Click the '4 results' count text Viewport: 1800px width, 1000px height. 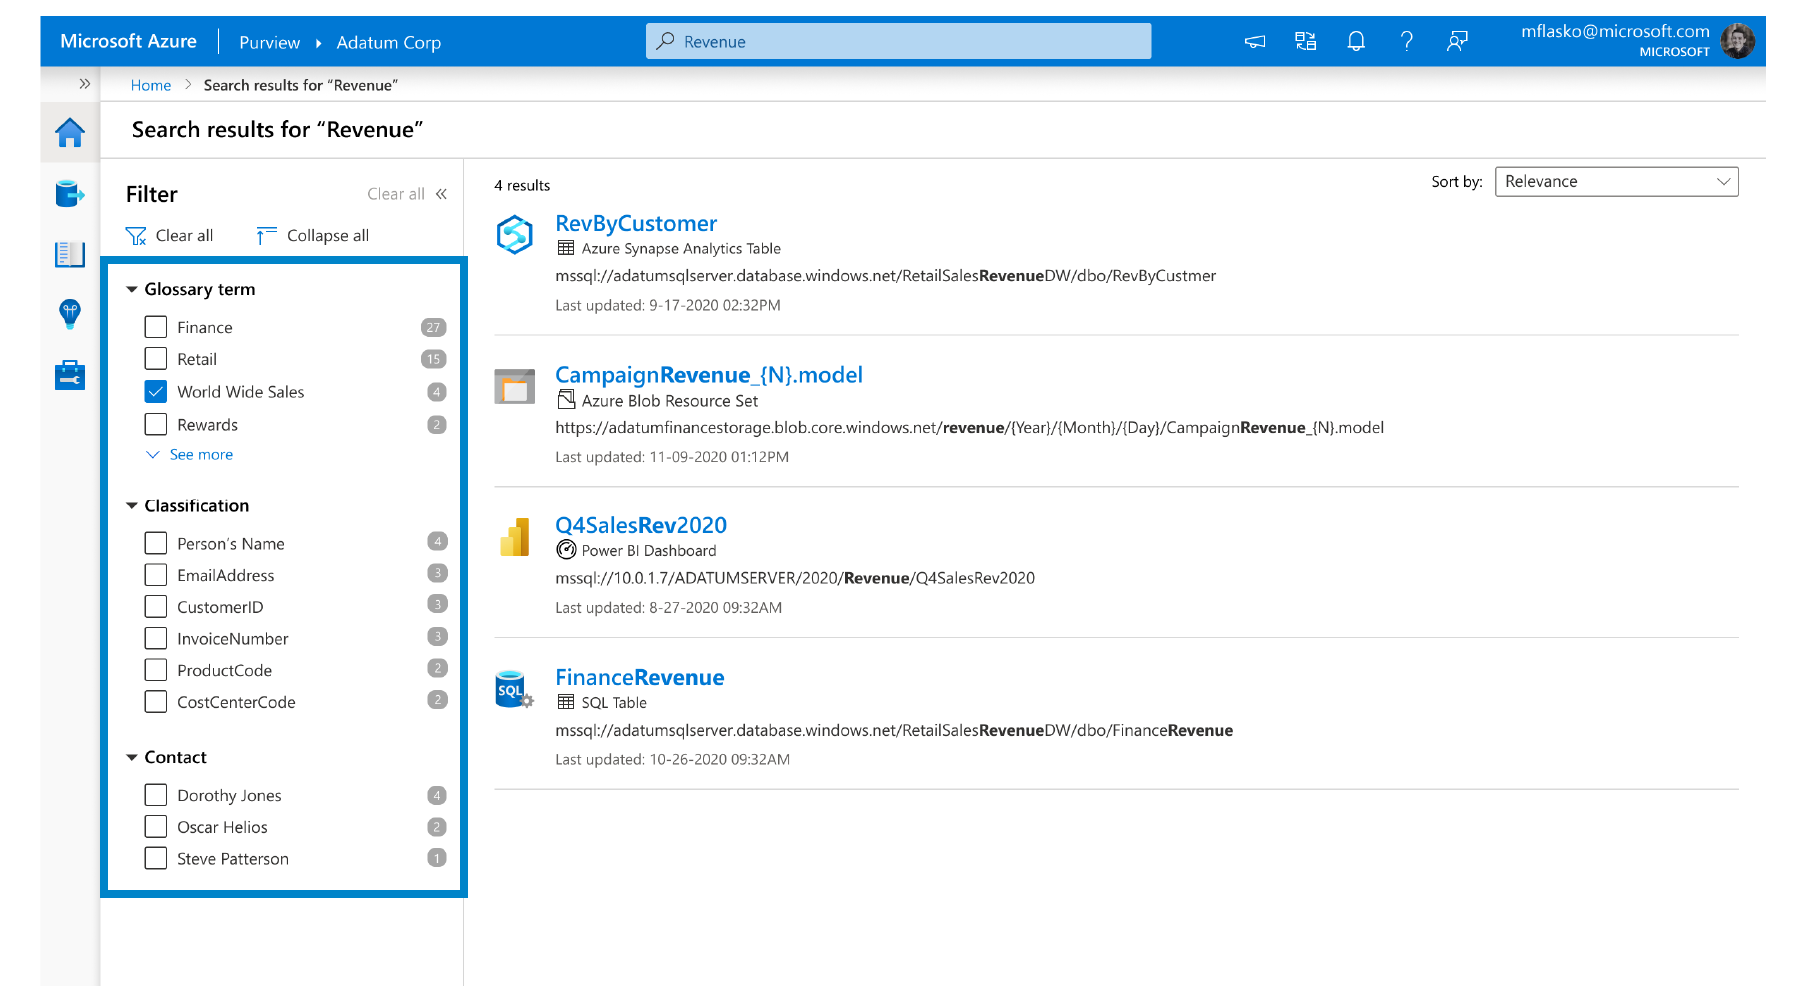(522, 185)
